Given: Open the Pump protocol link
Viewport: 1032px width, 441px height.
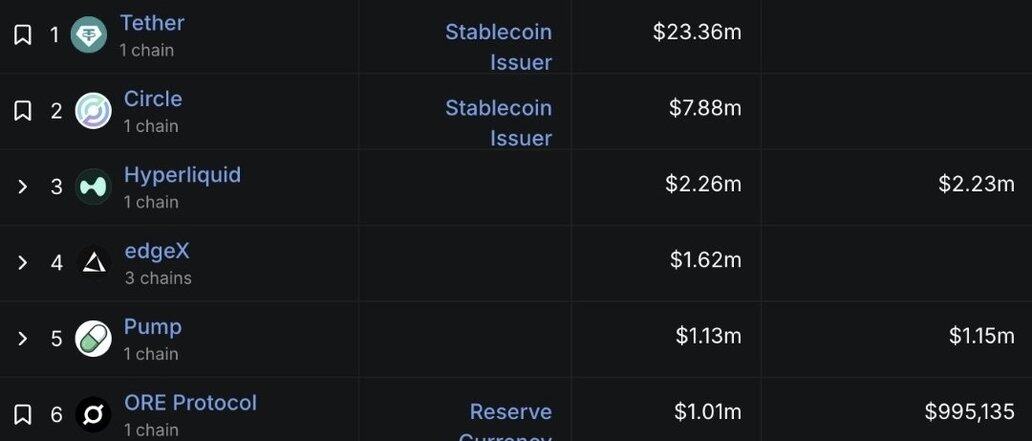Looking at the screenshot, I should coord(153,327).
